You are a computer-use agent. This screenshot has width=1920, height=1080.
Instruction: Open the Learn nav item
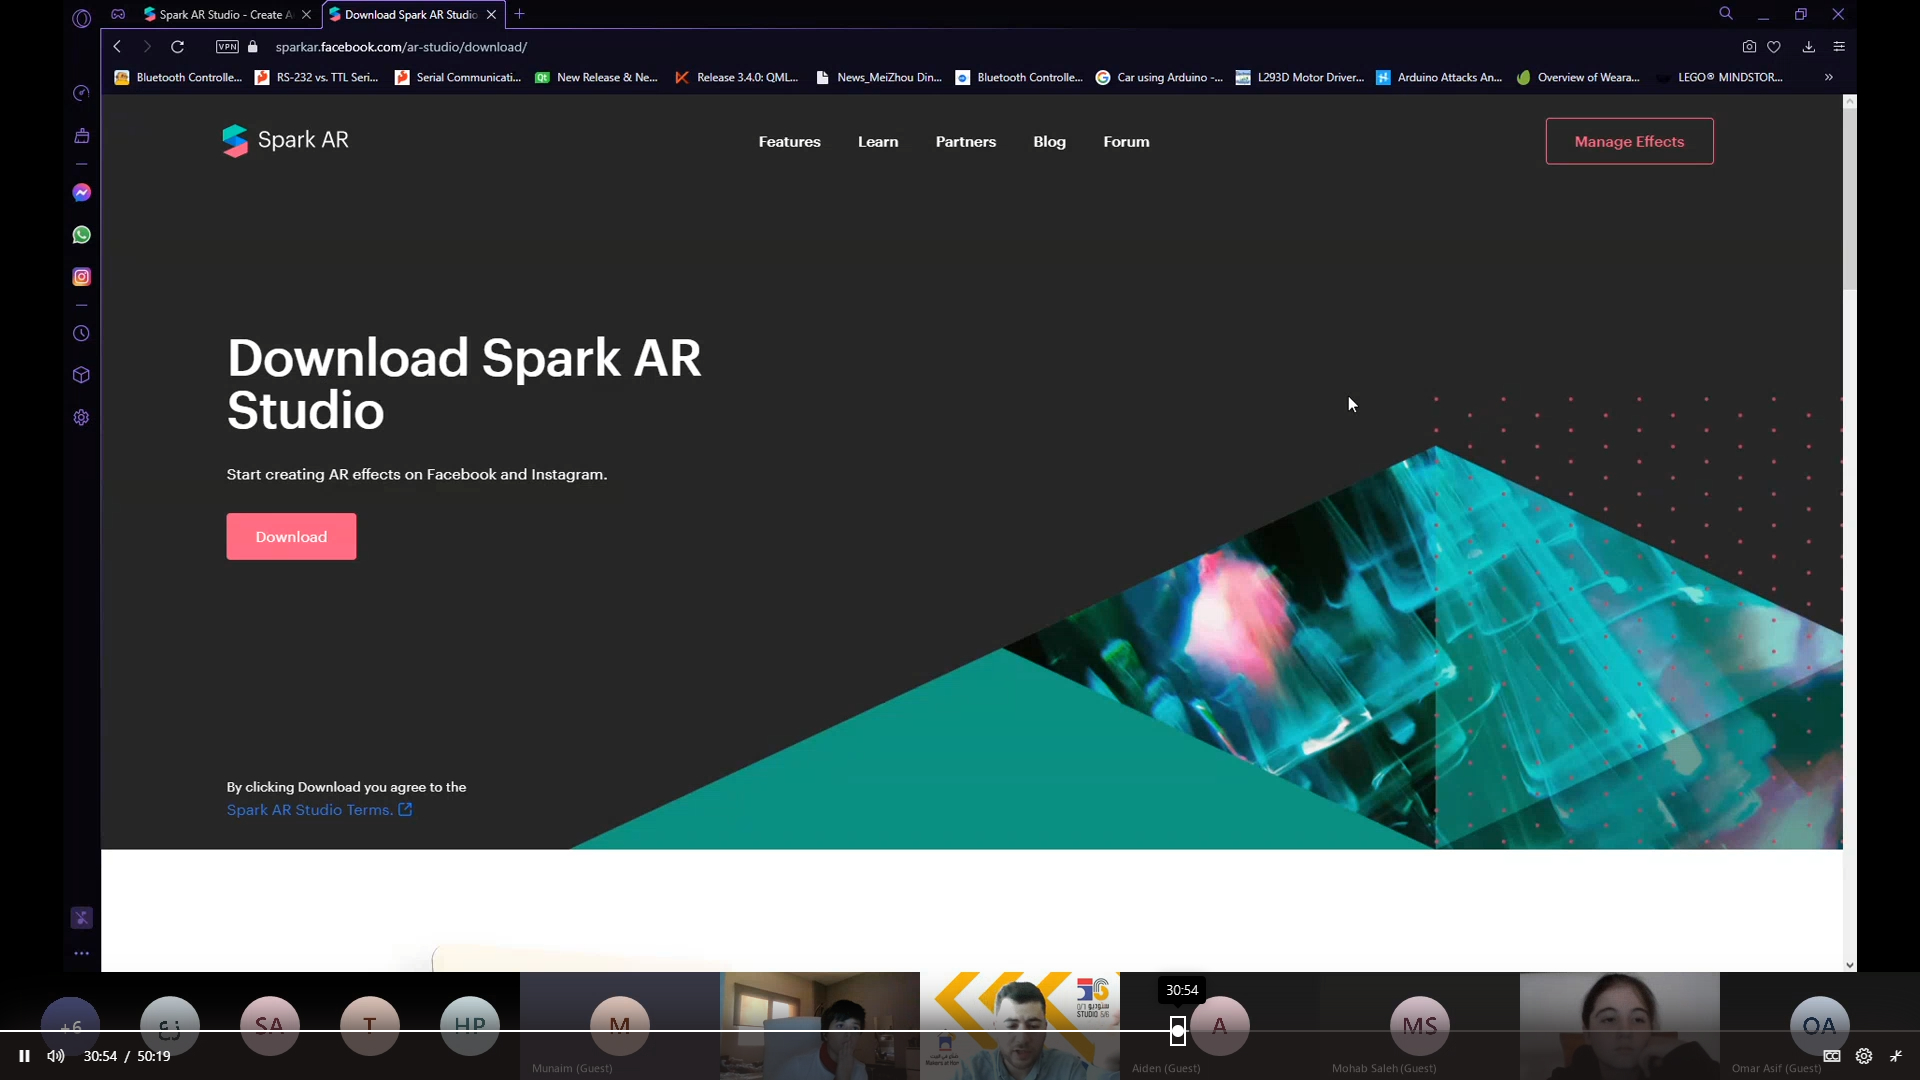tap(878, 142)
